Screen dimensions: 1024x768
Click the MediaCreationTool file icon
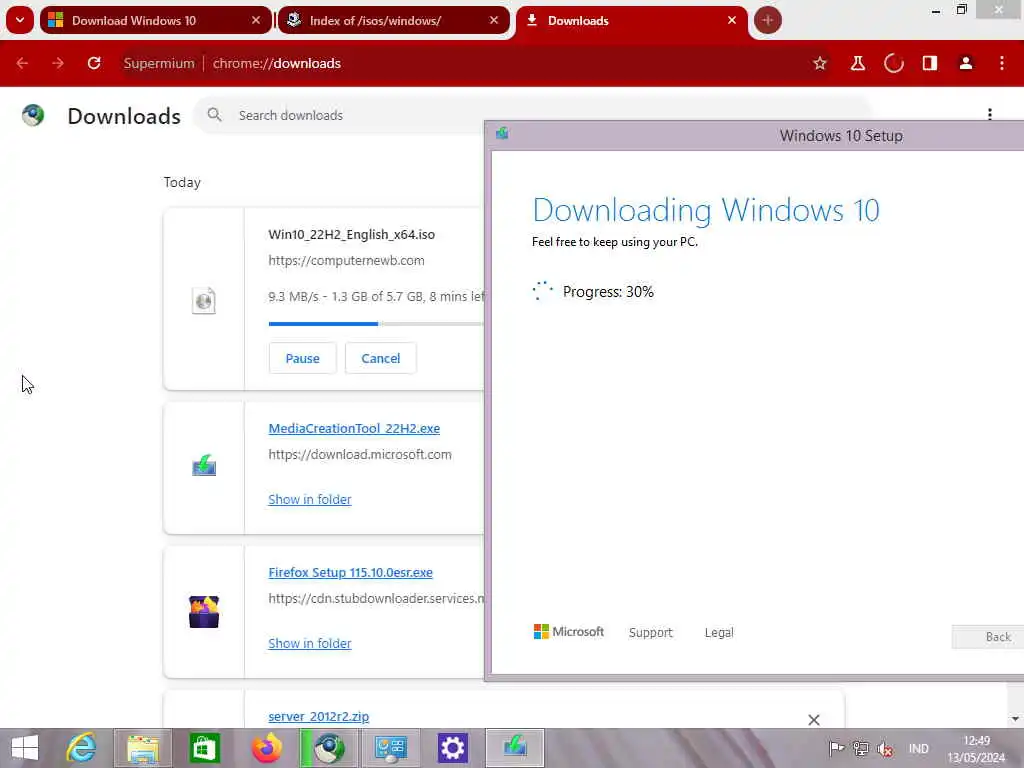pos(204,465)
